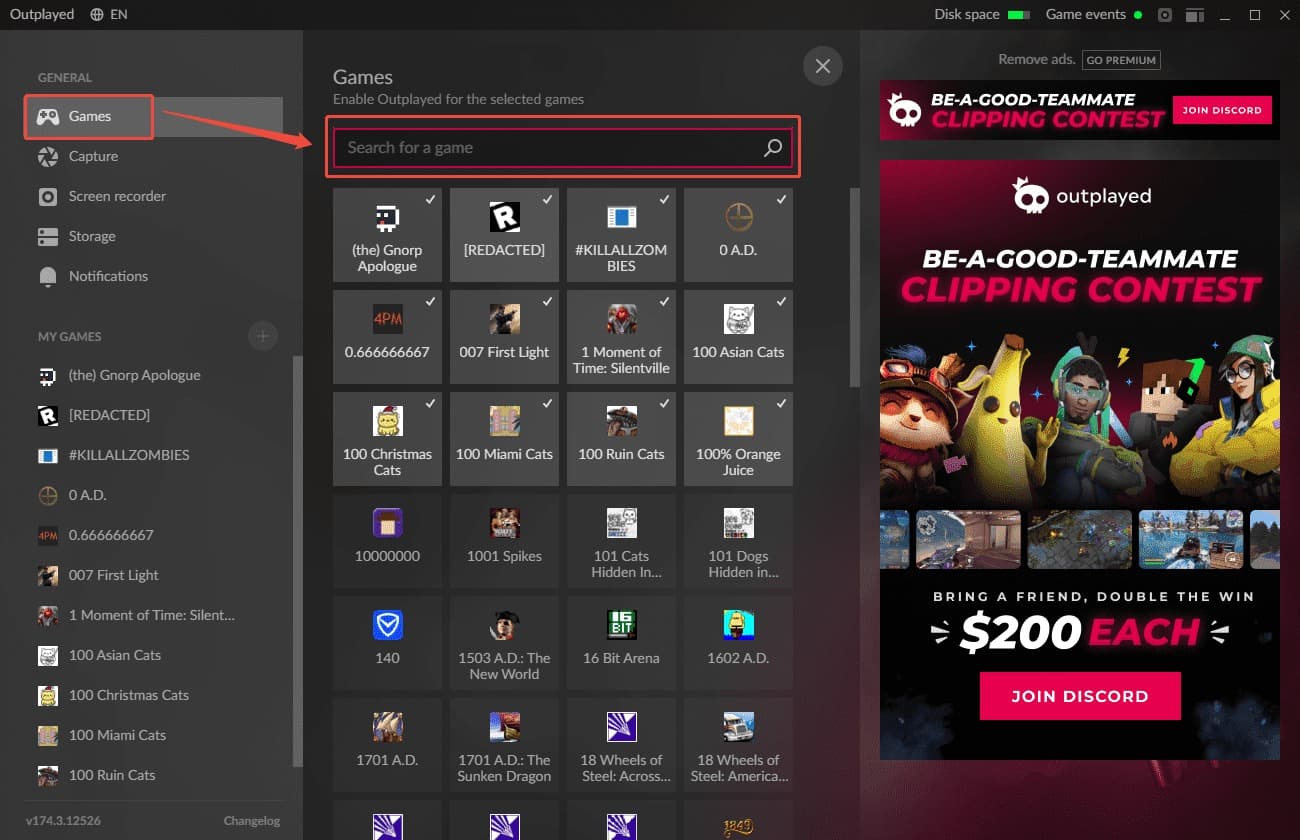Click the Outplayed app title
This screenshot has height=840, width=1300.
(43, 15)
